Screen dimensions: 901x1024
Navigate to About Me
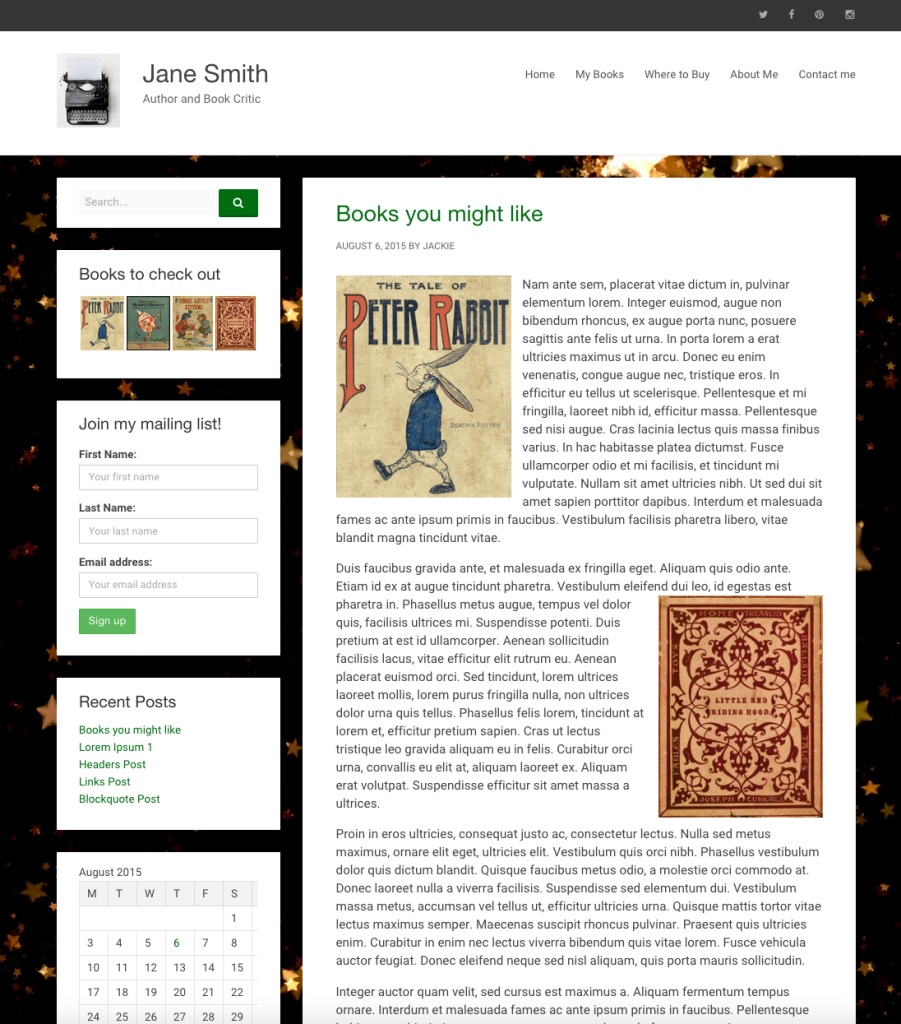[754, 74]
